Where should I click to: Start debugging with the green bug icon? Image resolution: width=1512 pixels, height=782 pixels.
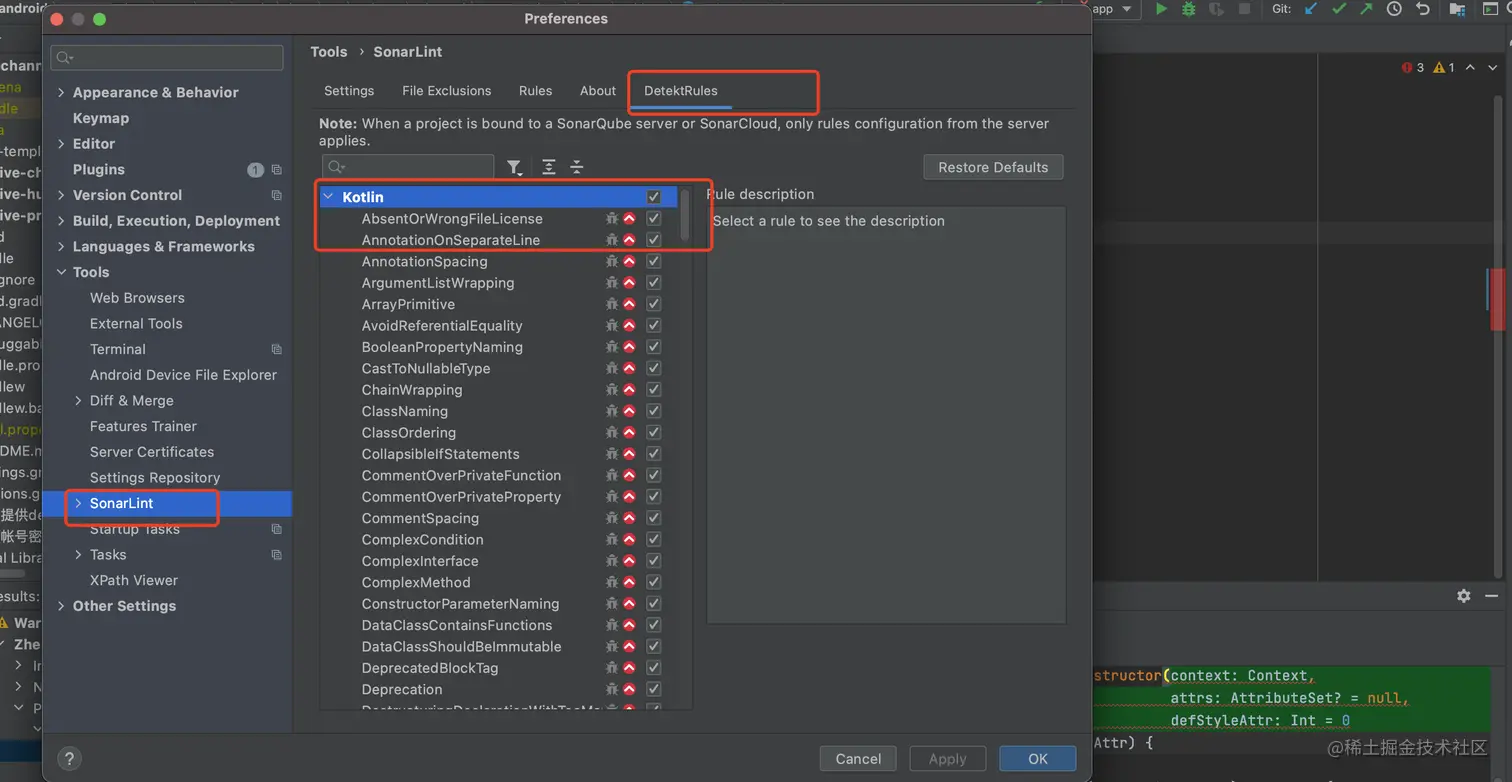[x=1189, y=9]
